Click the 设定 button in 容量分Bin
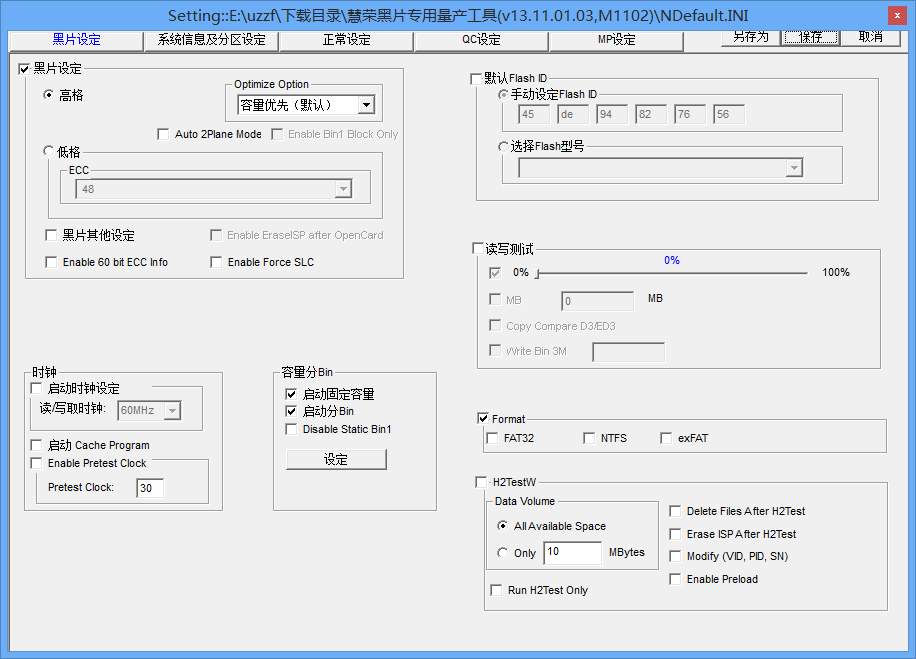Viewport: 916px width, 659px height. 336,459
